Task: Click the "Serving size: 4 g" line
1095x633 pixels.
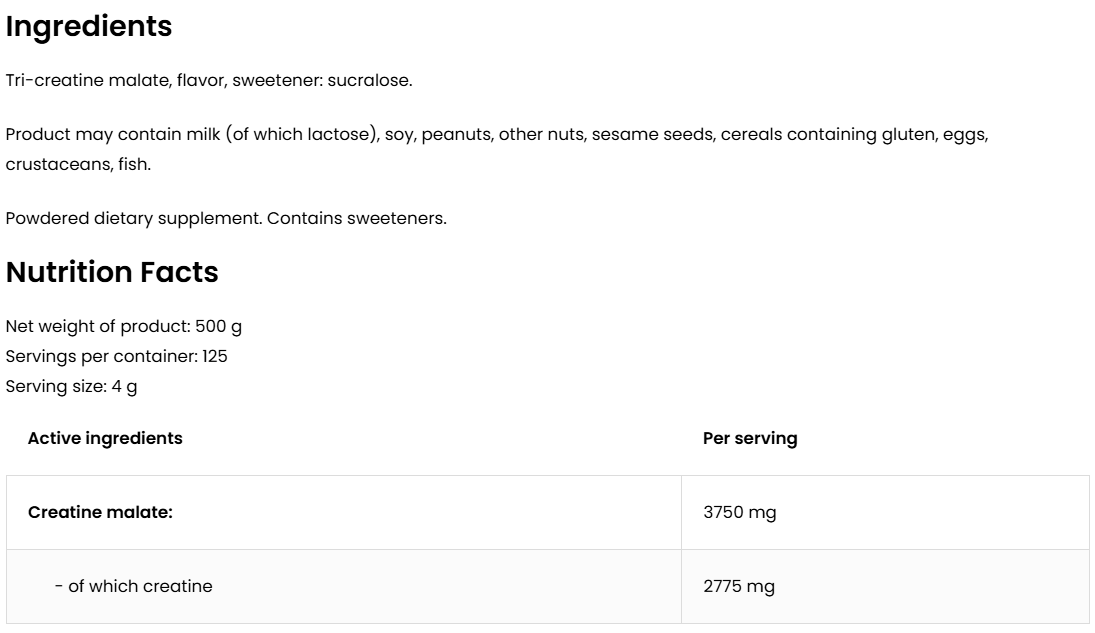Action: click(72, 386)
